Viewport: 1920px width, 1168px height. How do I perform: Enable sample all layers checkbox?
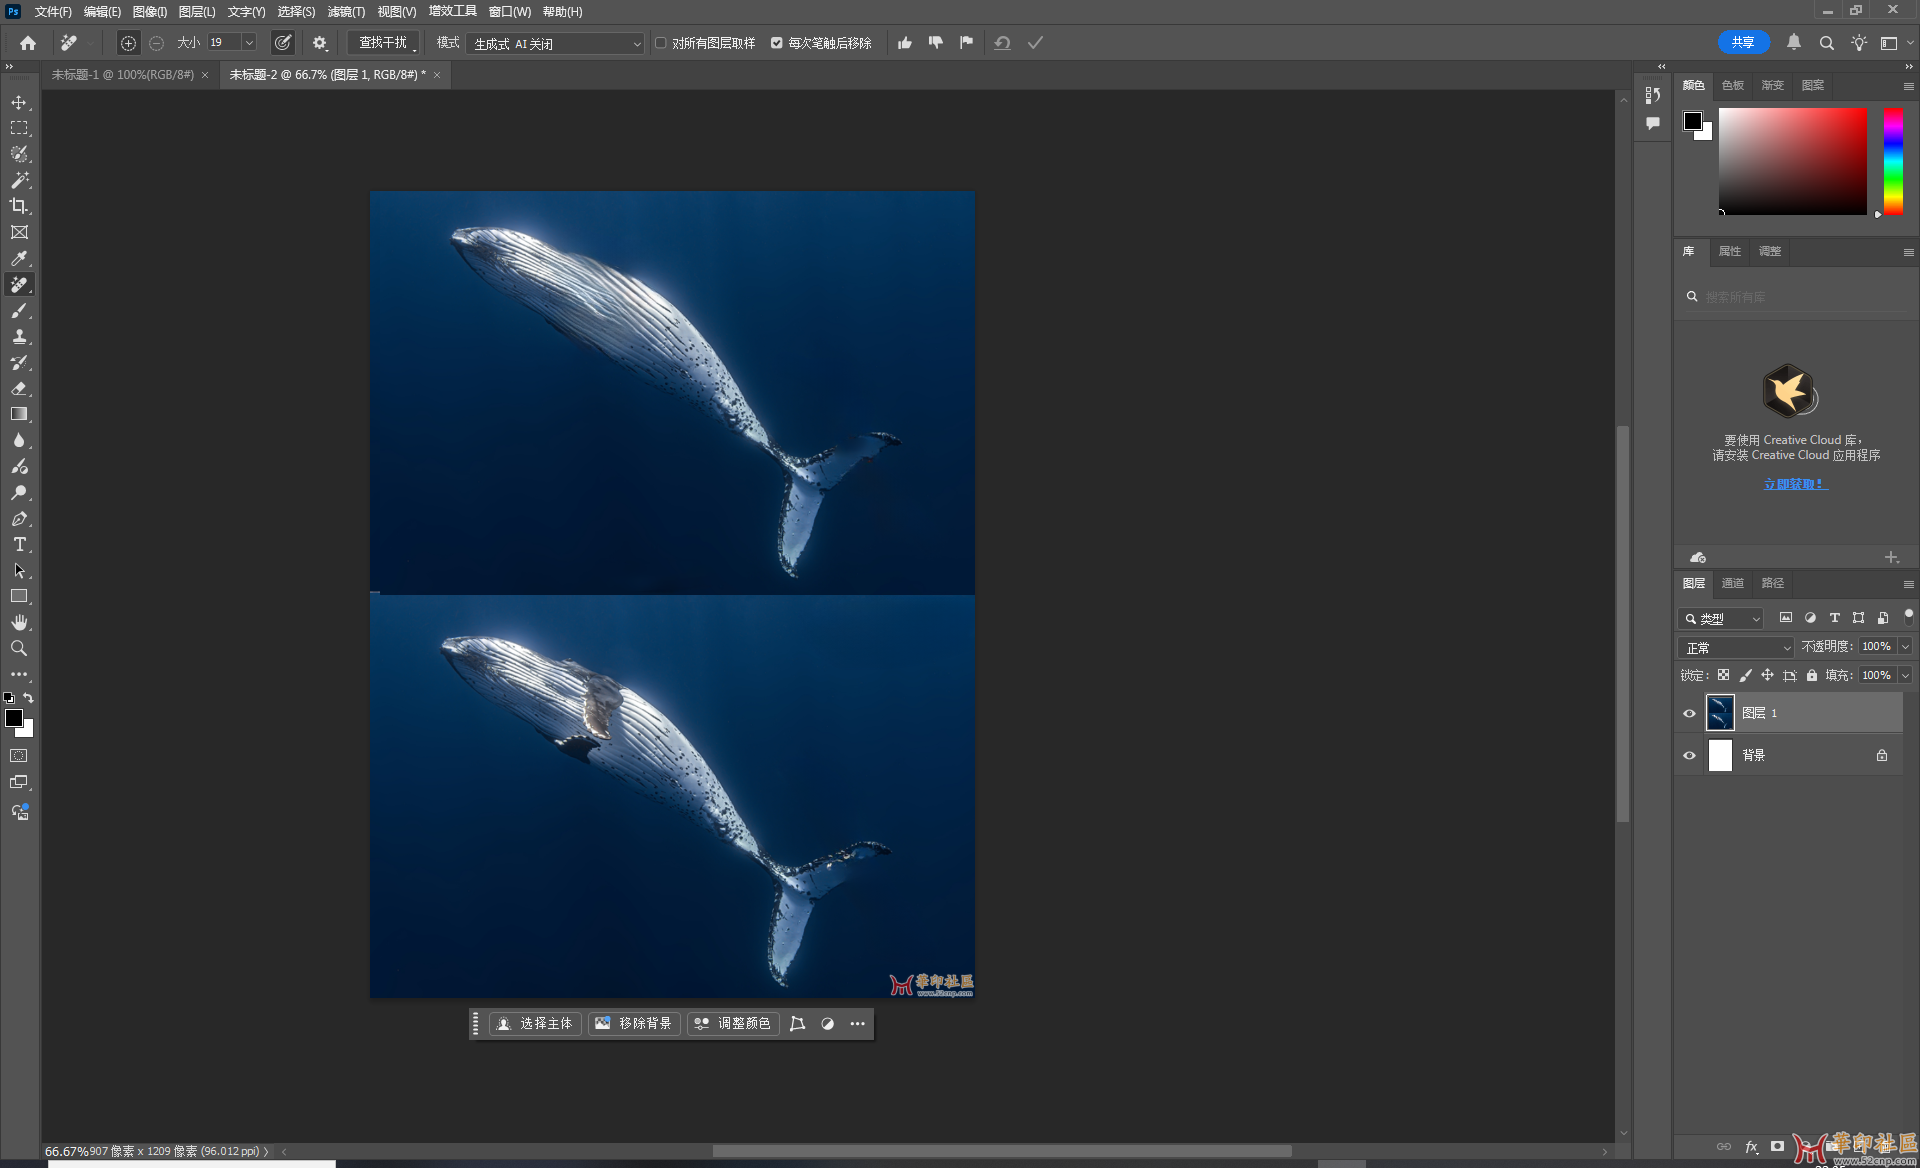pos(660,43)
